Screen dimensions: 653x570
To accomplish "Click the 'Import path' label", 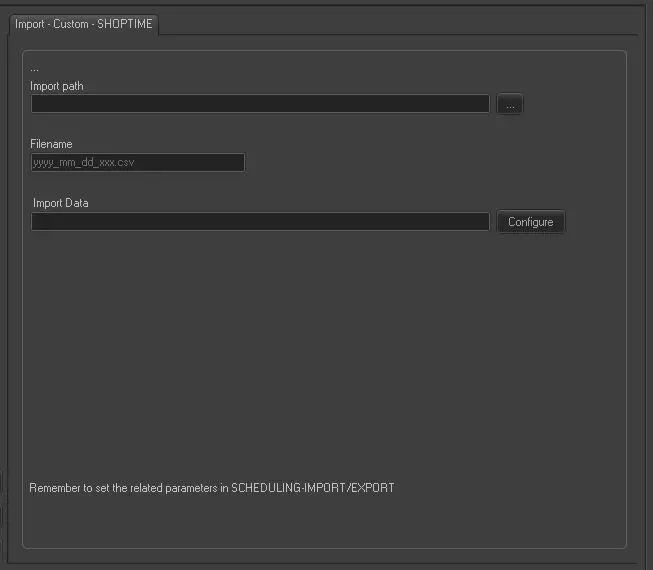I will coord(57,86).
